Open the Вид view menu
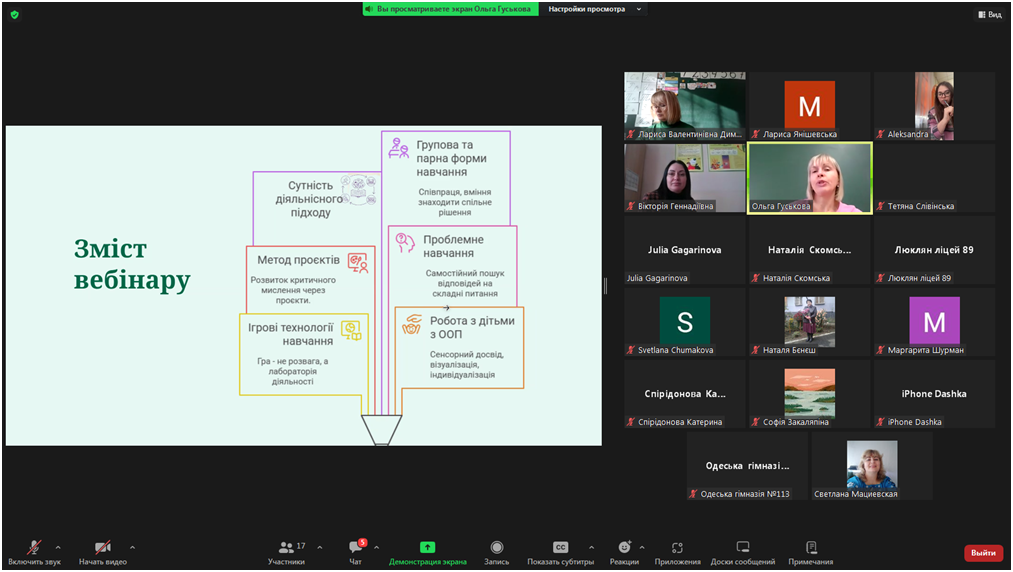 click(988, 14)
